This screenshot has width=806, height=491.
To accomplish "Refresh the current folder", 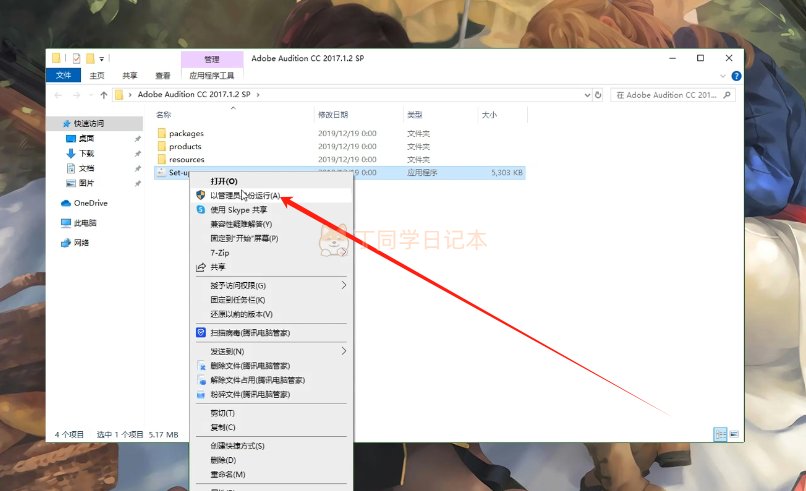I will pos(598,95).
